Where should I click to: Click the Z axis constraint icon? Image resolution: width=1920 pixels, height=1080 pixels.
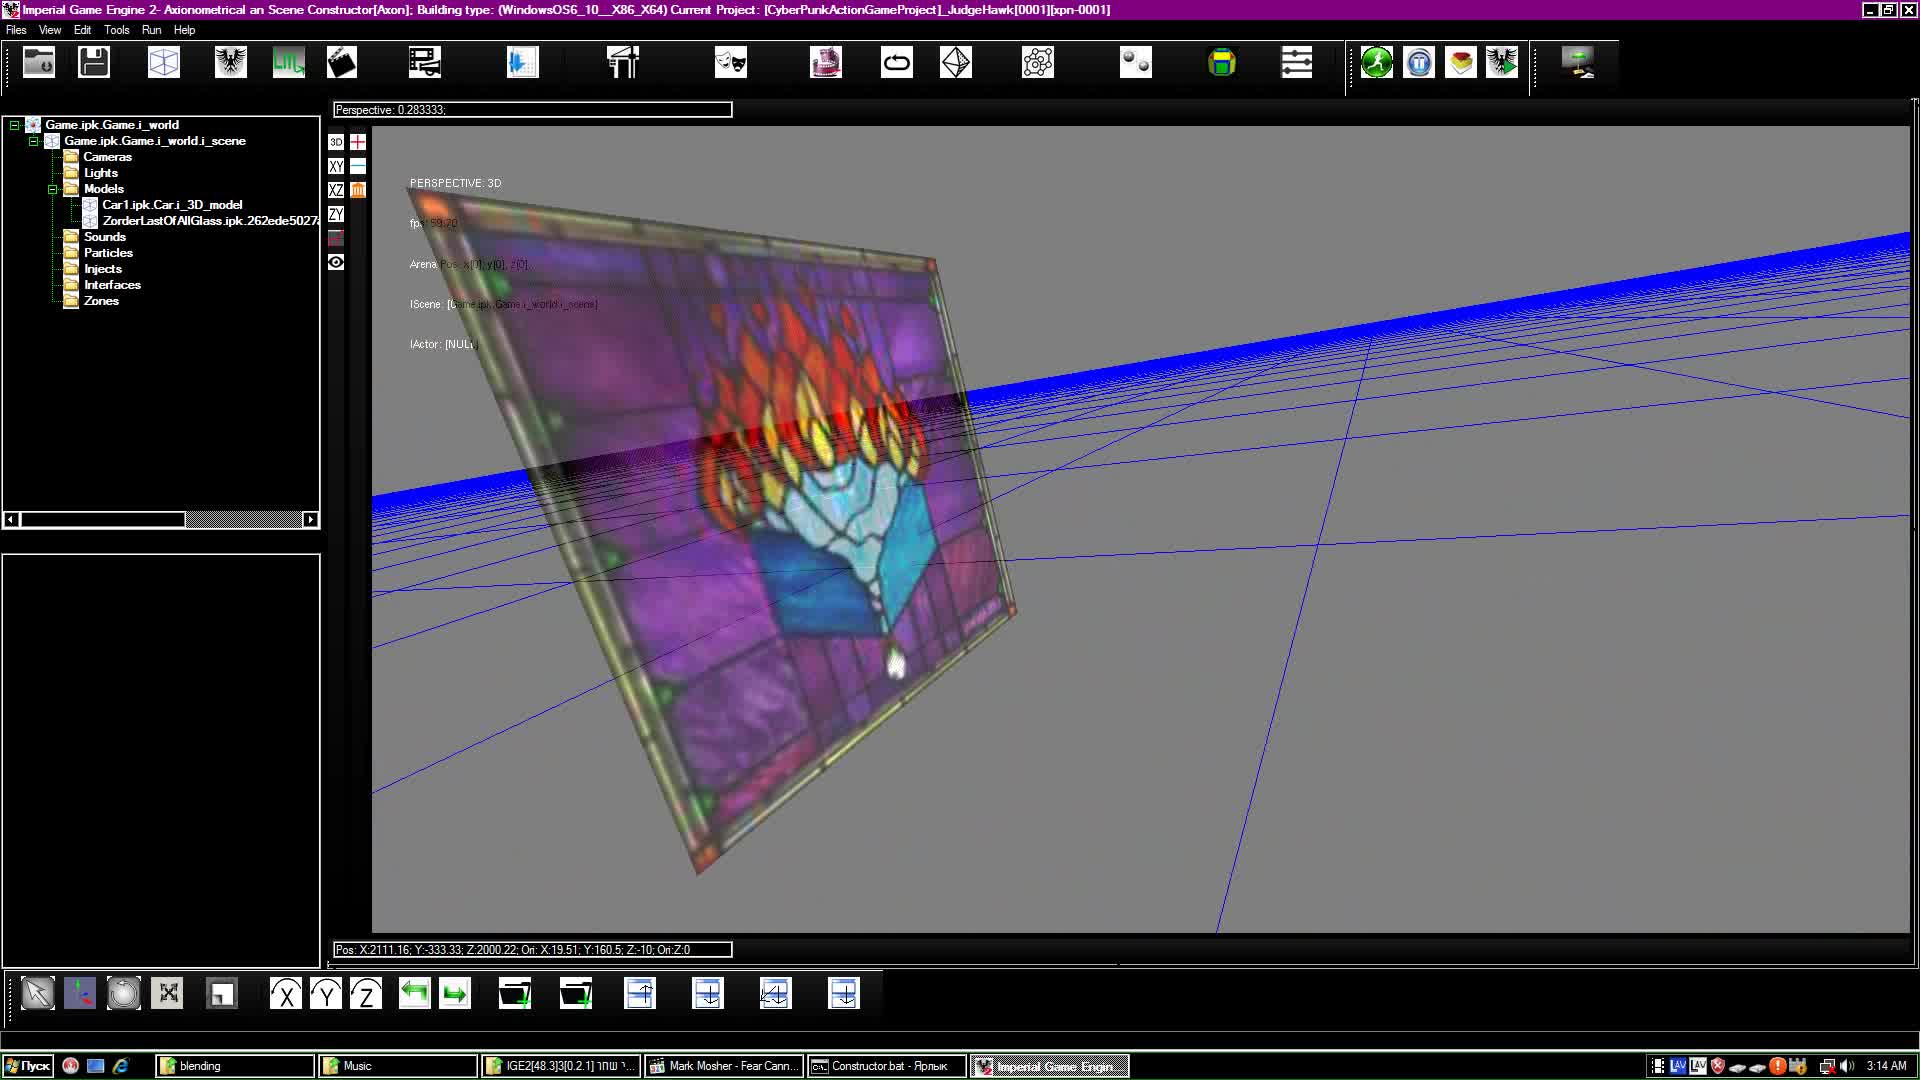366,993
